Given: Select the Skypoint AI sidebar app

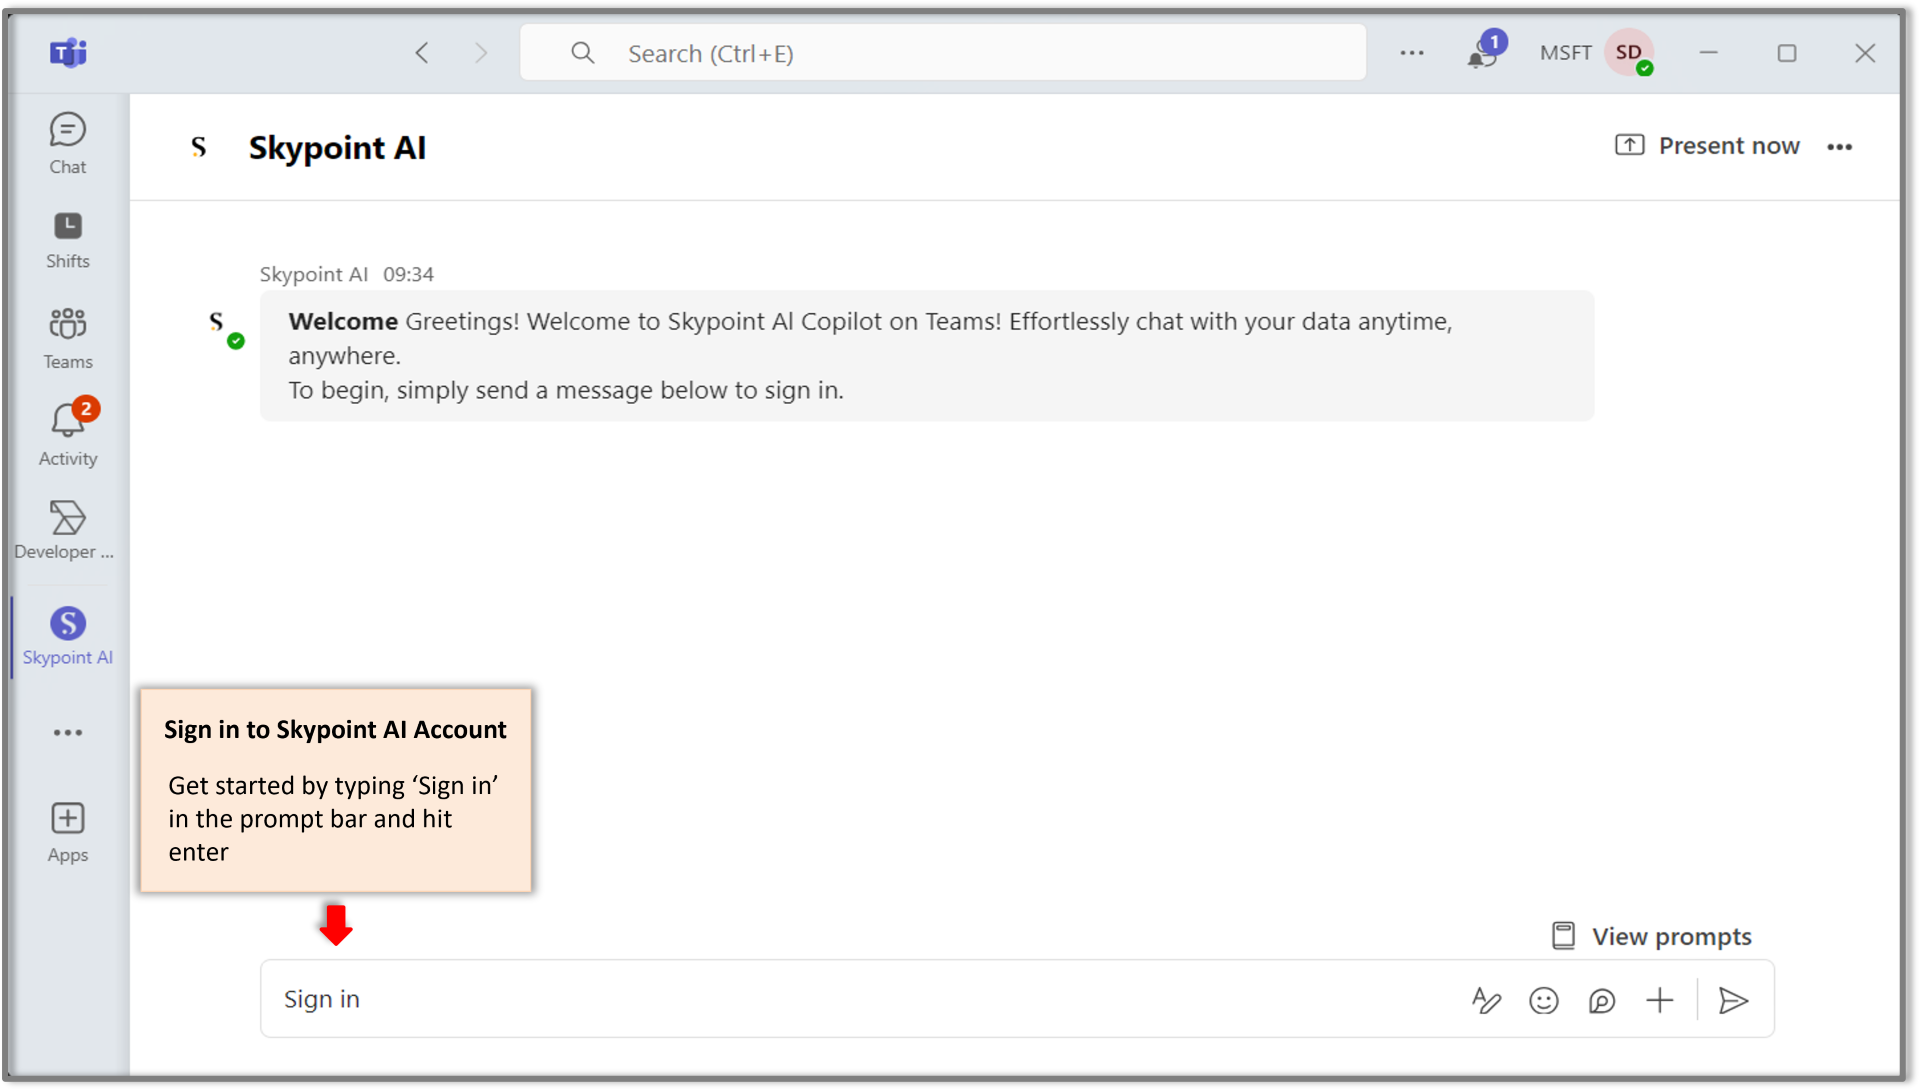Looking at the screenshot, I should click(67, 636).
